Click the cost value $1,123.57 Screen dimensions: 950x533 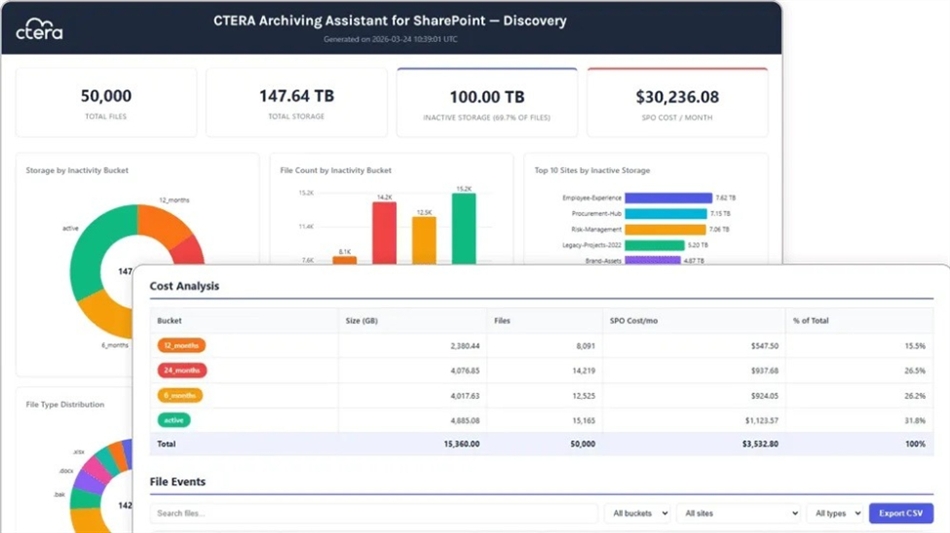tap(762, 420)
